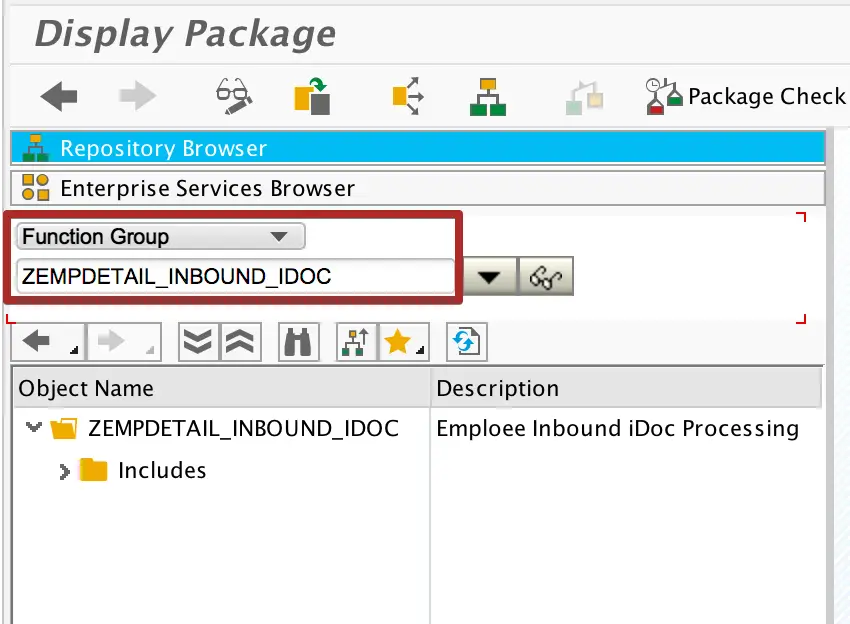Viewport: 850px width, 624px height.
Task: Click the ZEMPDETAIL_INBOUND_IDOC name input field
Action: click(x=235, y=276)
